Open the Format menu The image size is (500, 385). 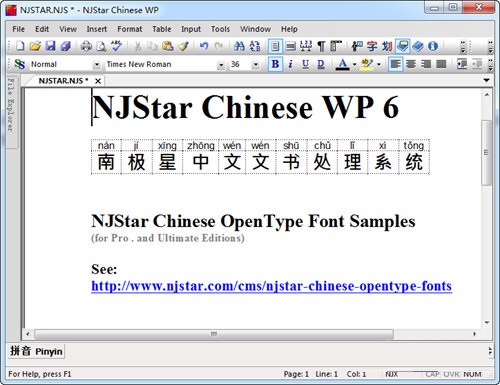[x=130, y=29]
